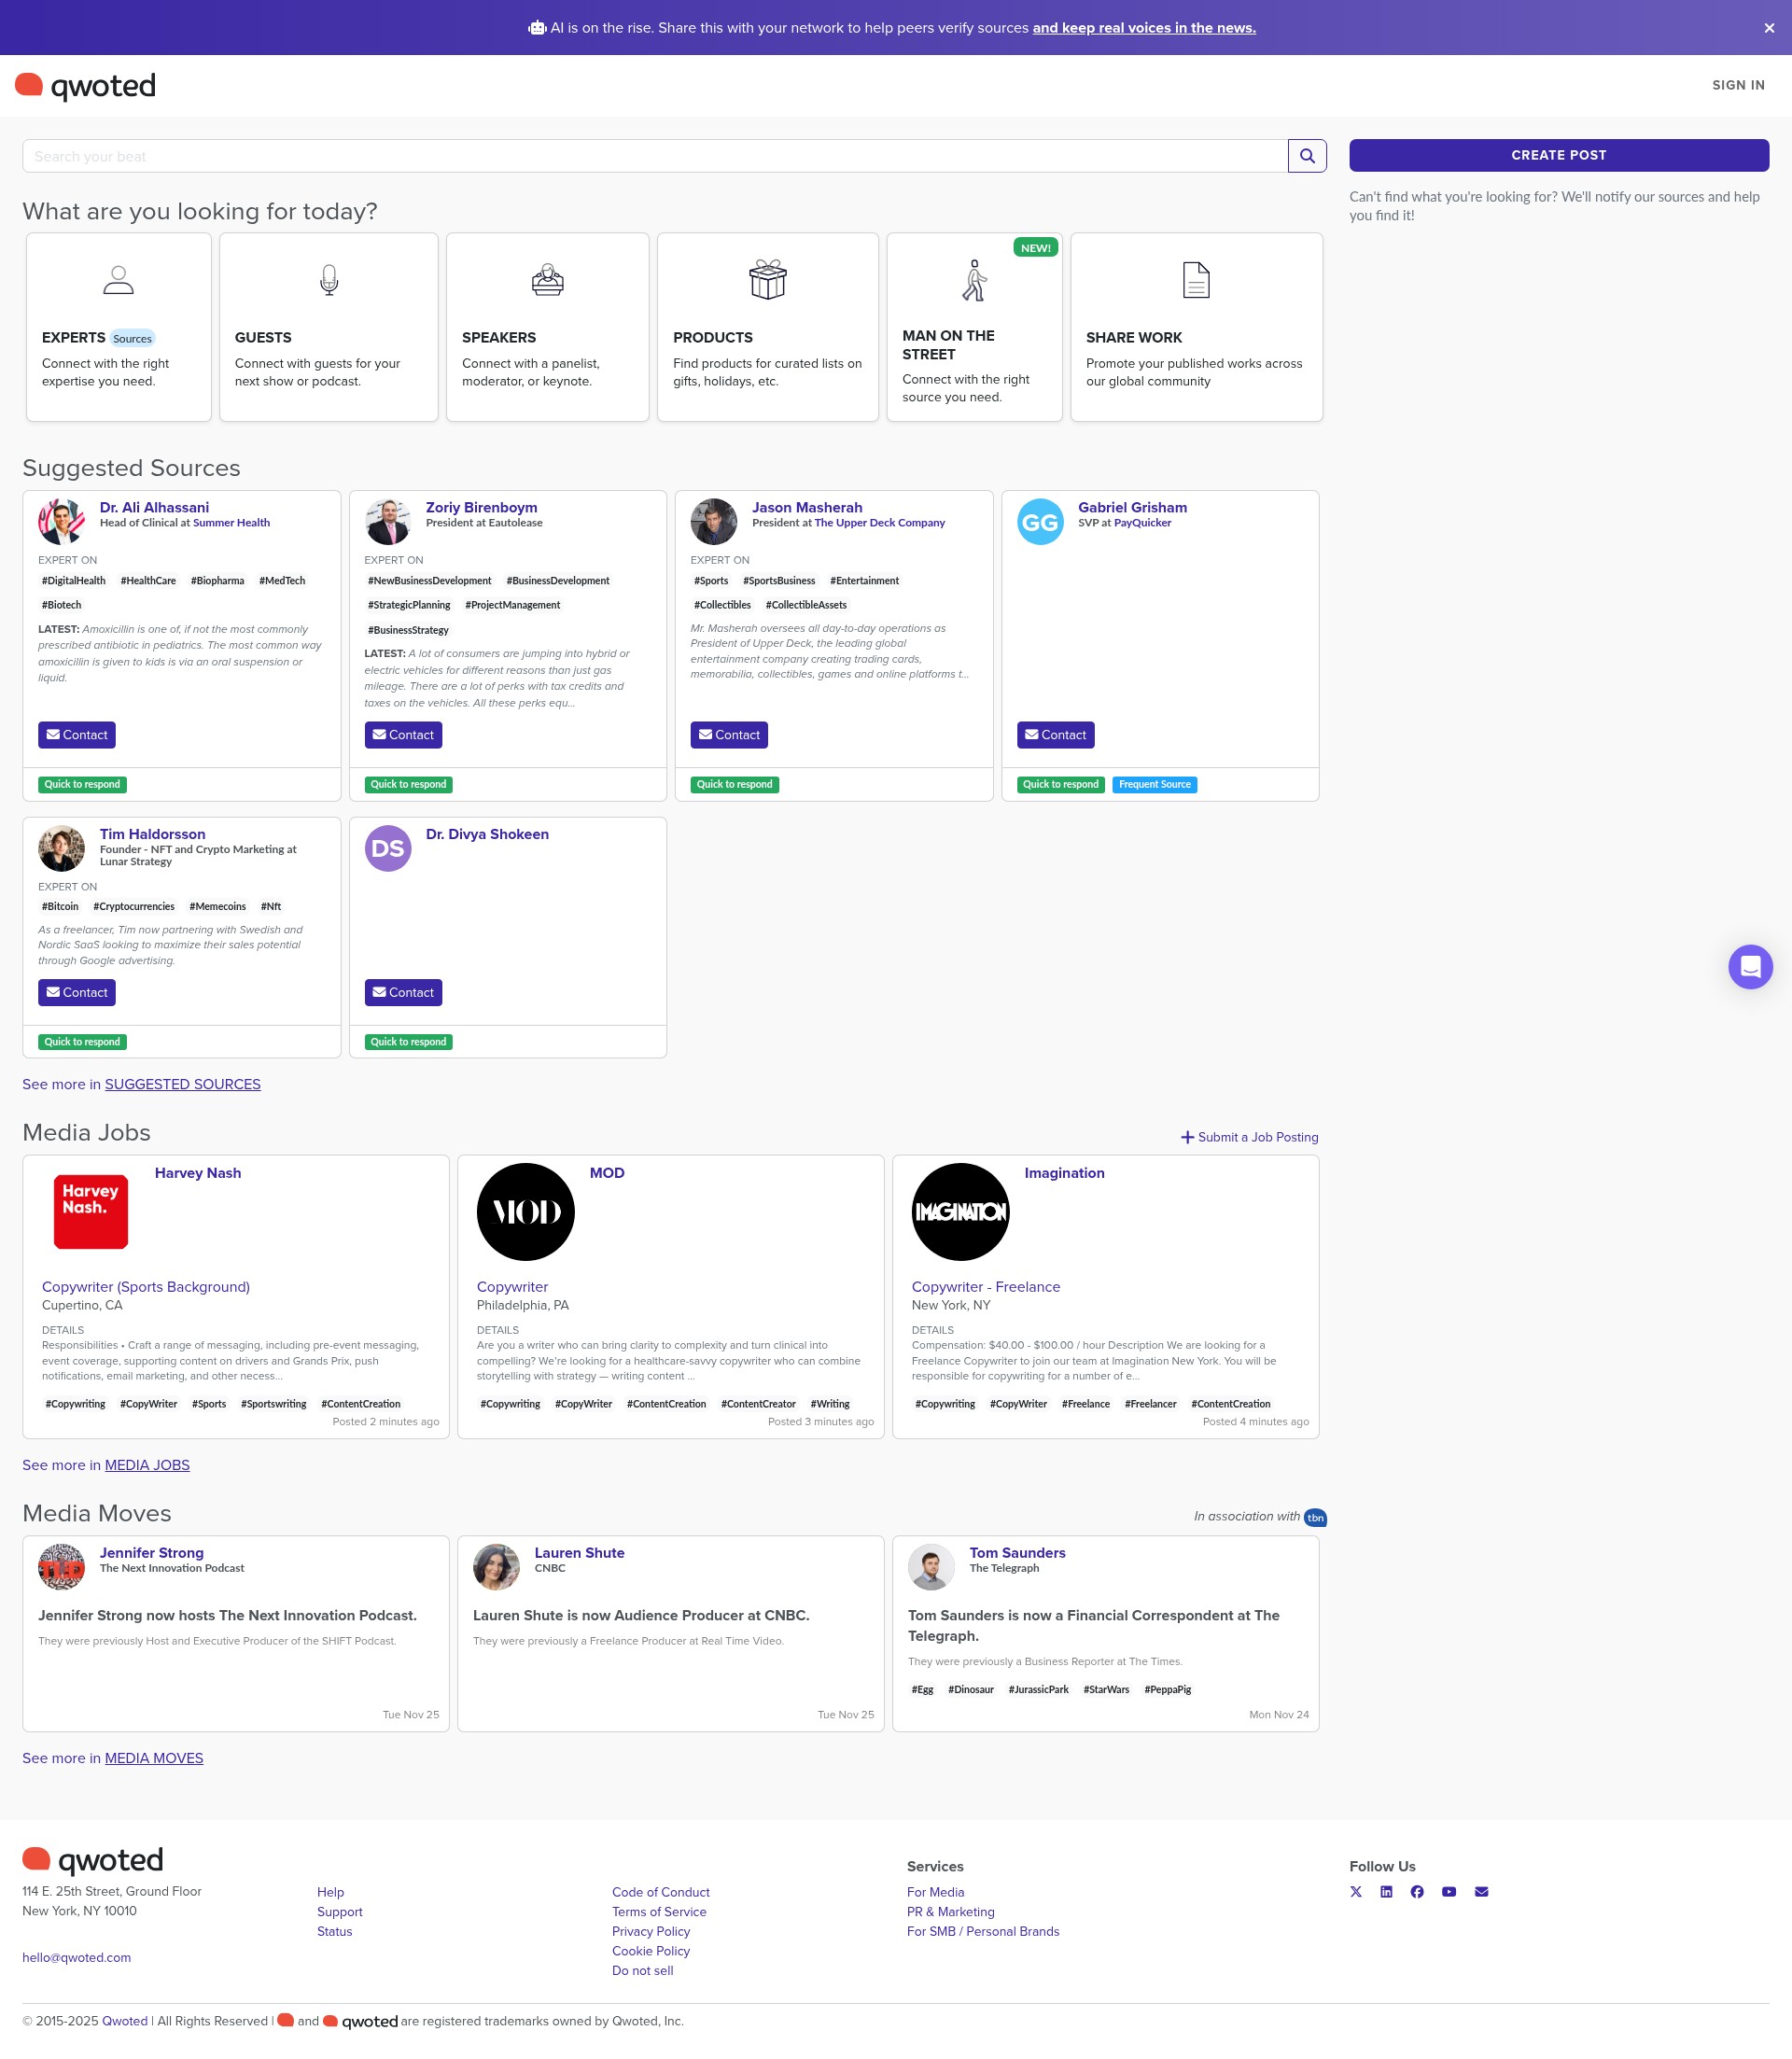1792x2059 pixels.
Task: Click the Create Post button
Action: [x=1559, y=155]
